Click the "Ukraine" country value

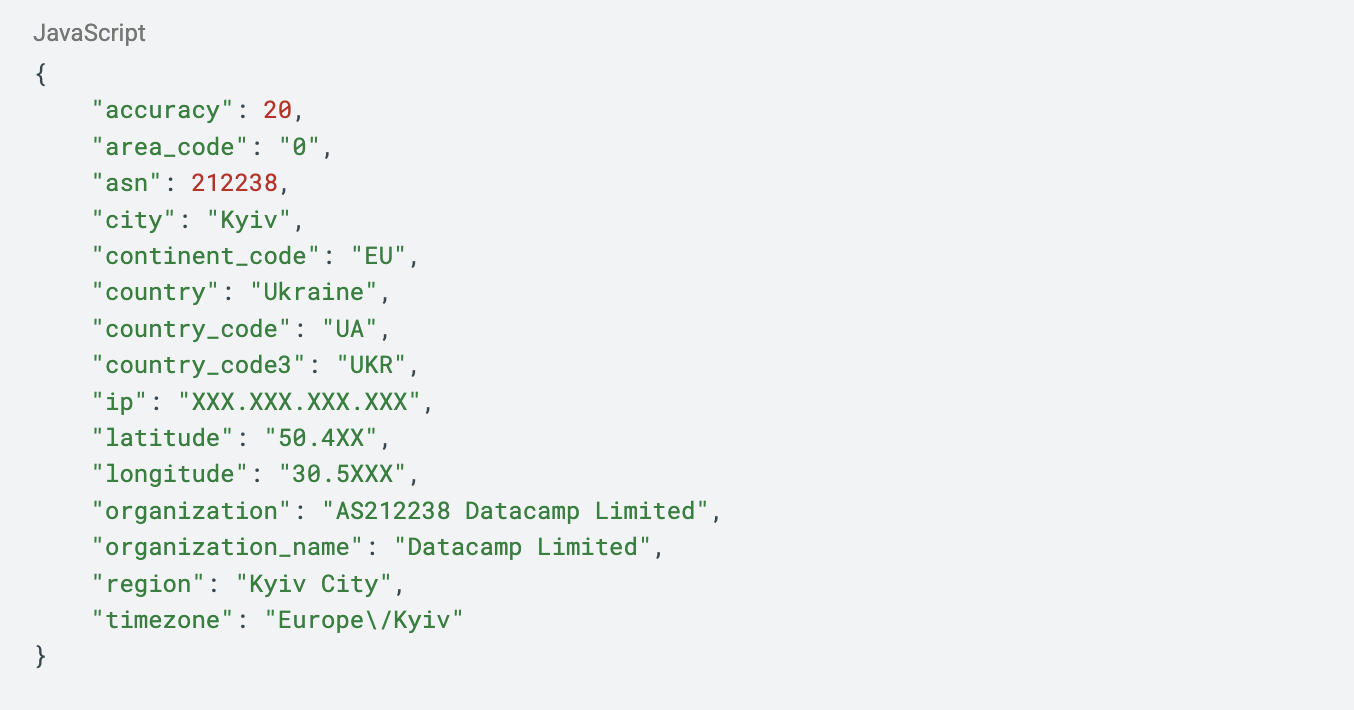click(314, 292)
